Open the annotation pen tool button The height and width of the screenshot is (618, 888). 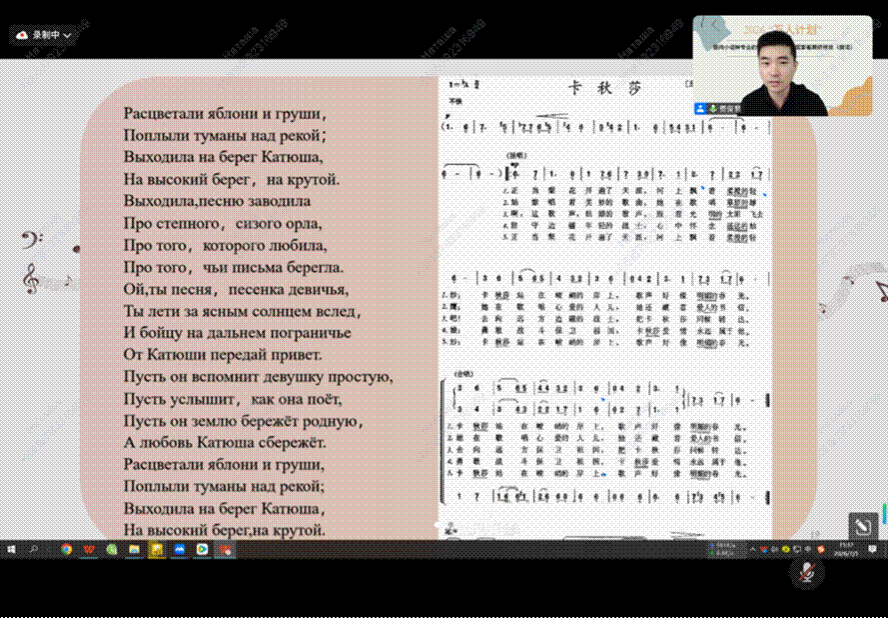click(x=863, y=527)
